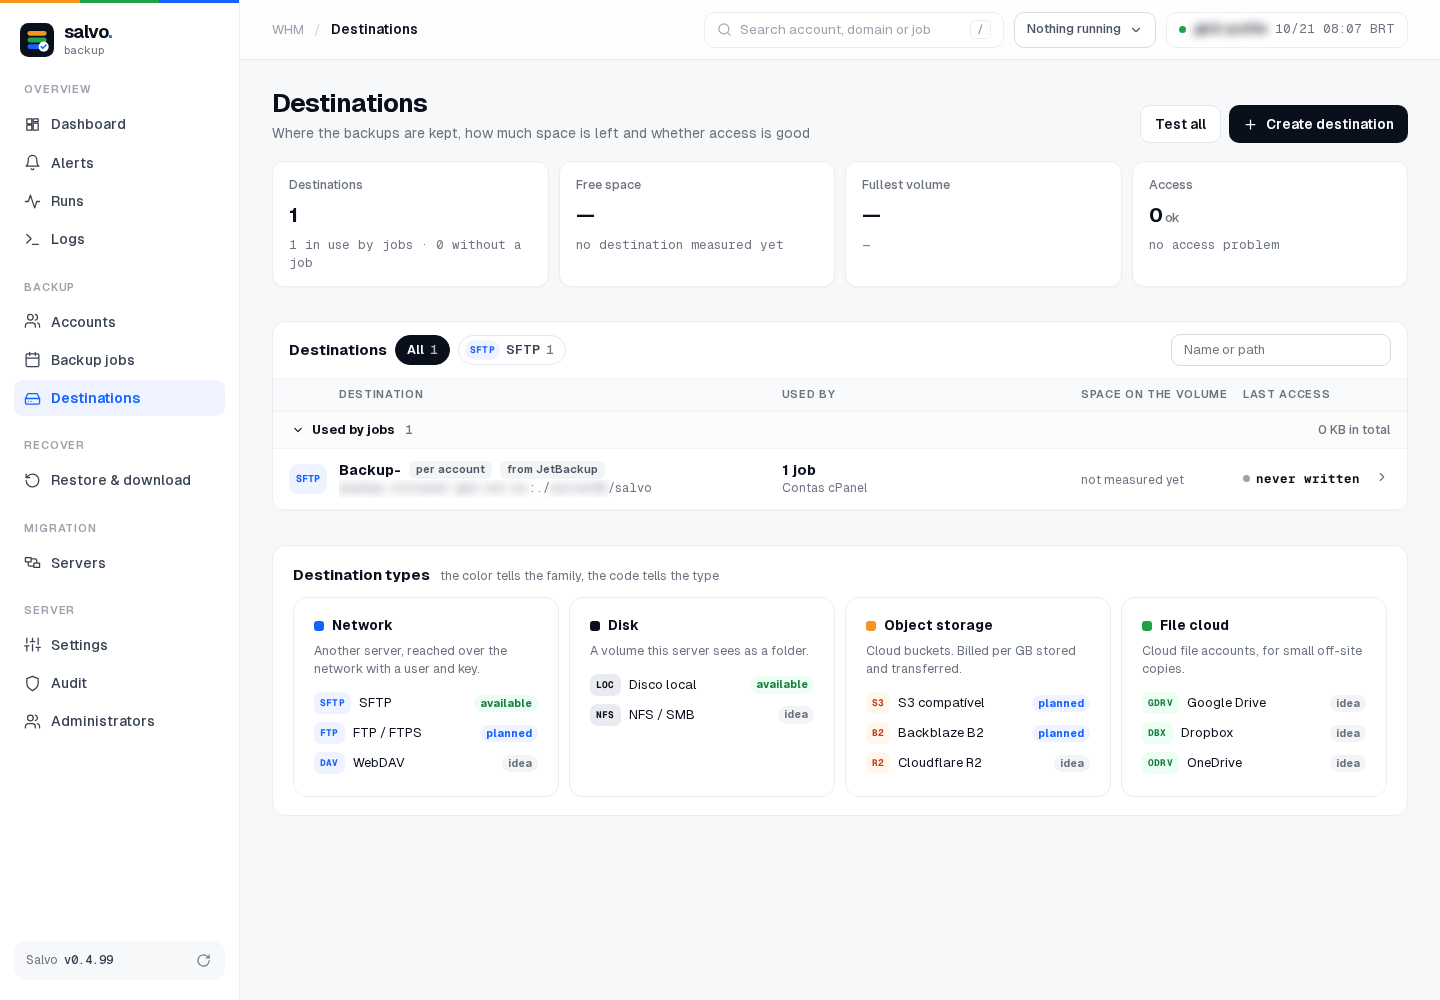
Task: Expand the Backup- SFTP destination row chevron
Action: [x=1382, y=478]
